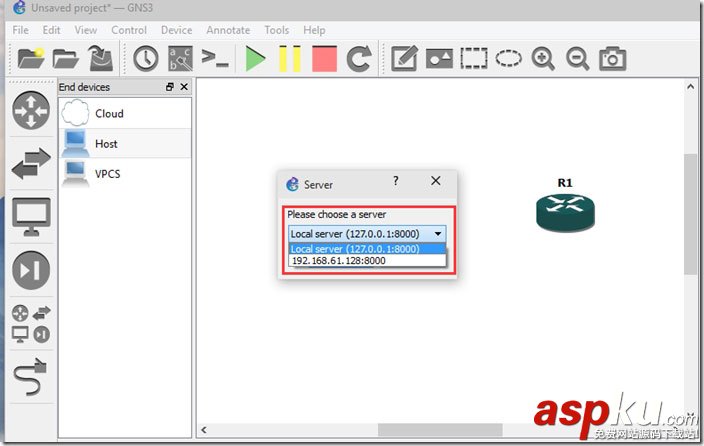Open the Edit menu
The height and width of the screenshot is (446, 704).
[52, 30]
